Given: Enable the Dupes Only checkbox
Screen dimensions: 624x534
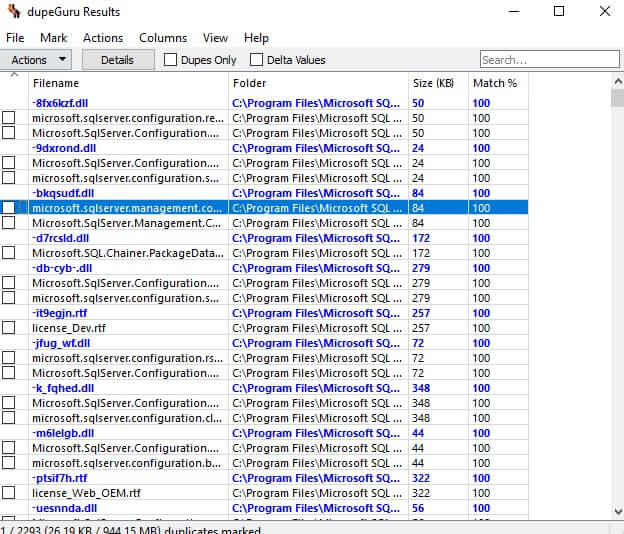Looking at the screenshot, I should [x=170, y=60].
